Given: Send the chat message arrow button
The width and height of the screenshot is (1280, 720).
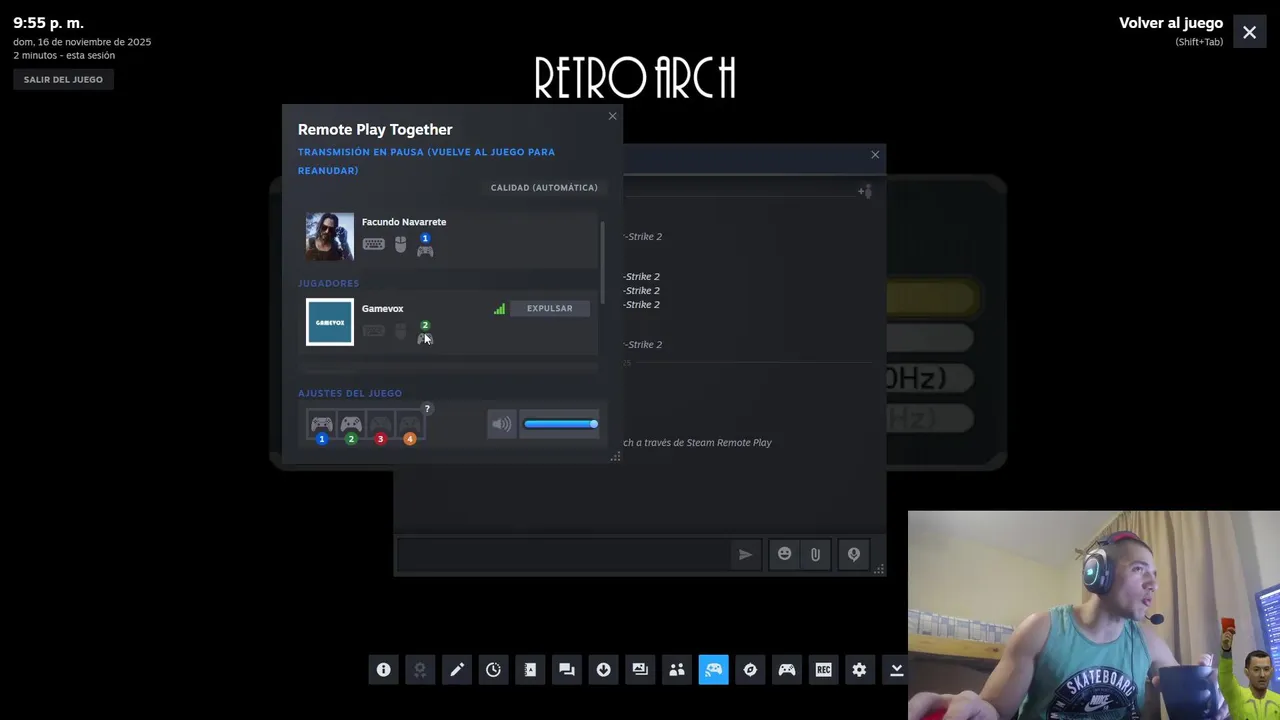Looking at the screenshot, I should pos(745,554).
